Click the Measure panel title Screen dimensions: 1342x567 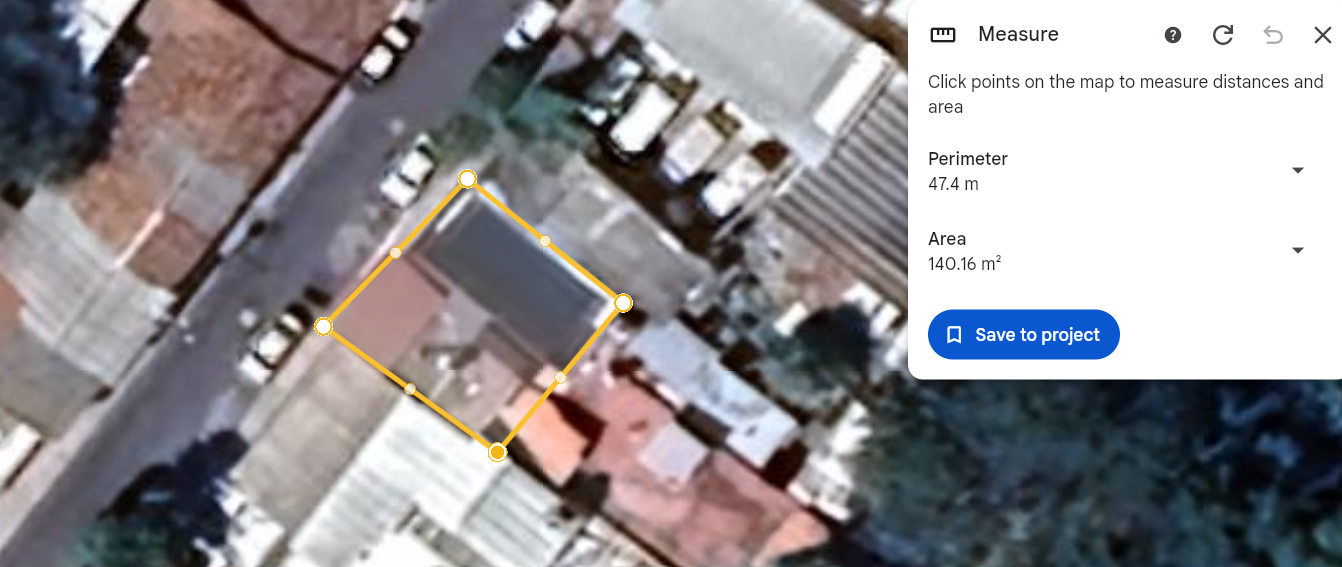coord(1018,34)
